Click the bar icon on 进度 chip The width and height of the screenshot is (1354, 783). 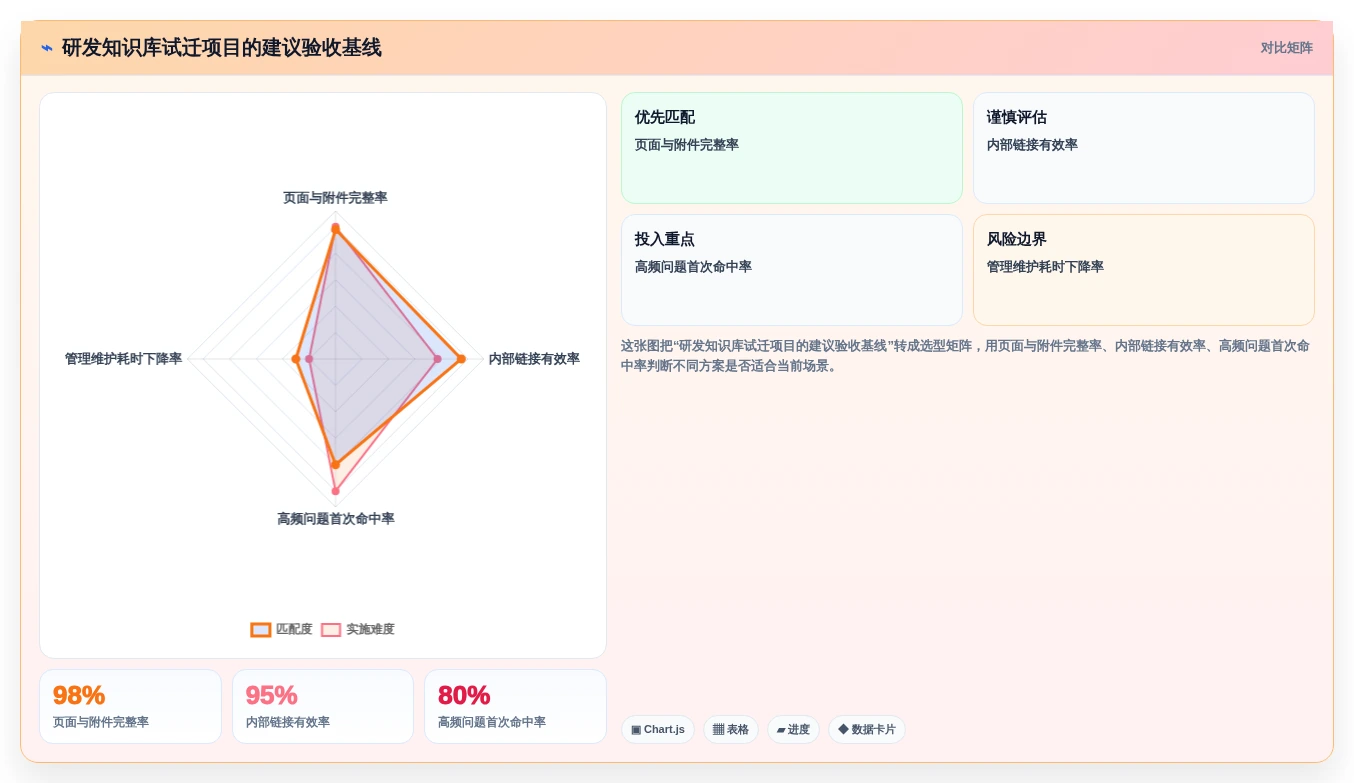click(x=781, y=730)
